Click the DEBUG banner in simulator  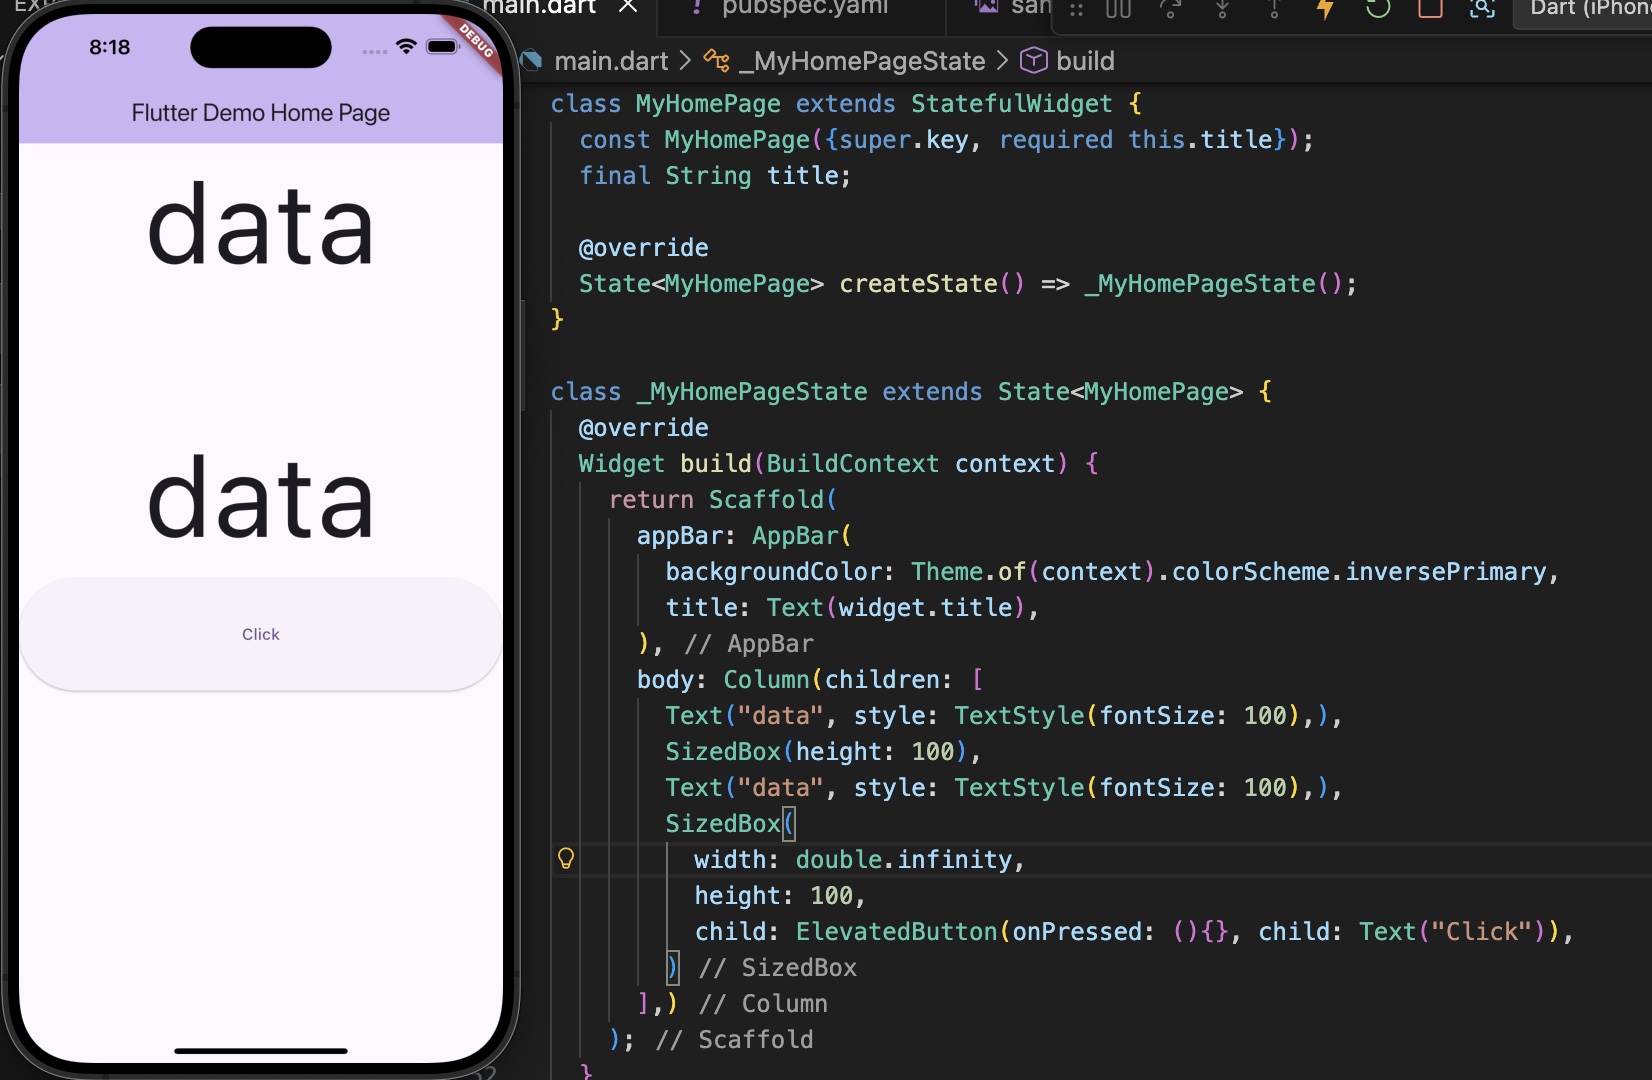pyautogui.click(x=476, y=41)
